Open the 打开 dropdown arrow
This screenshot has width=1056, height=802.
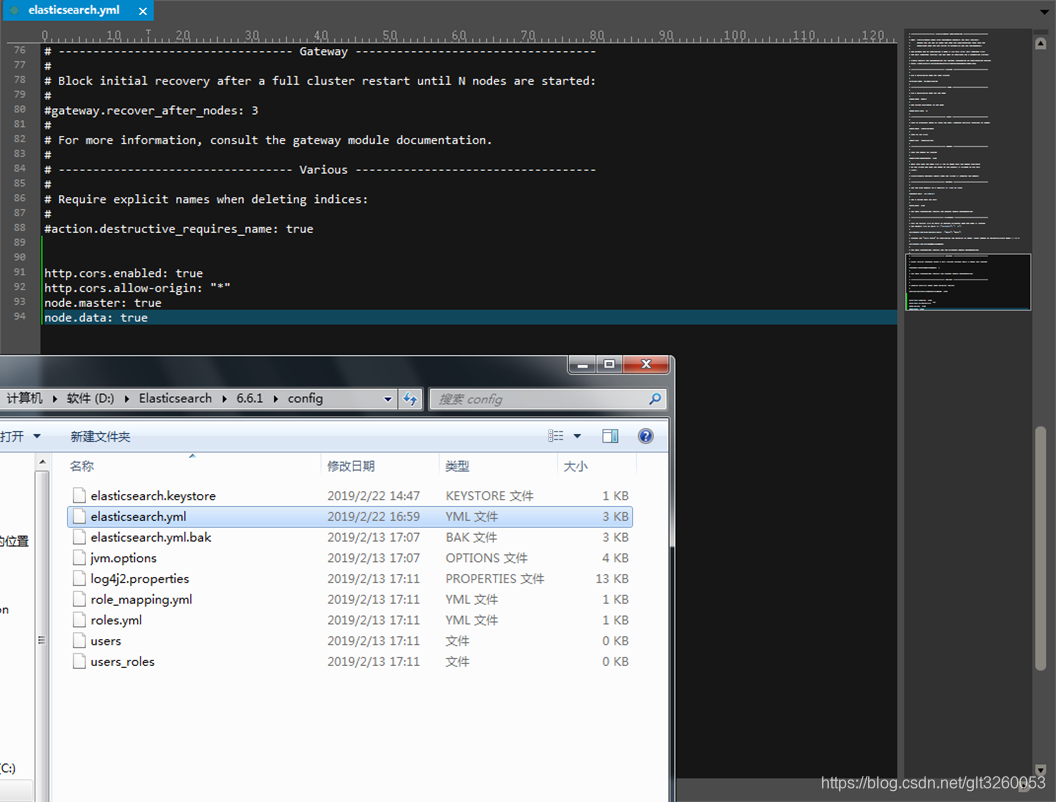coord(37,436)
